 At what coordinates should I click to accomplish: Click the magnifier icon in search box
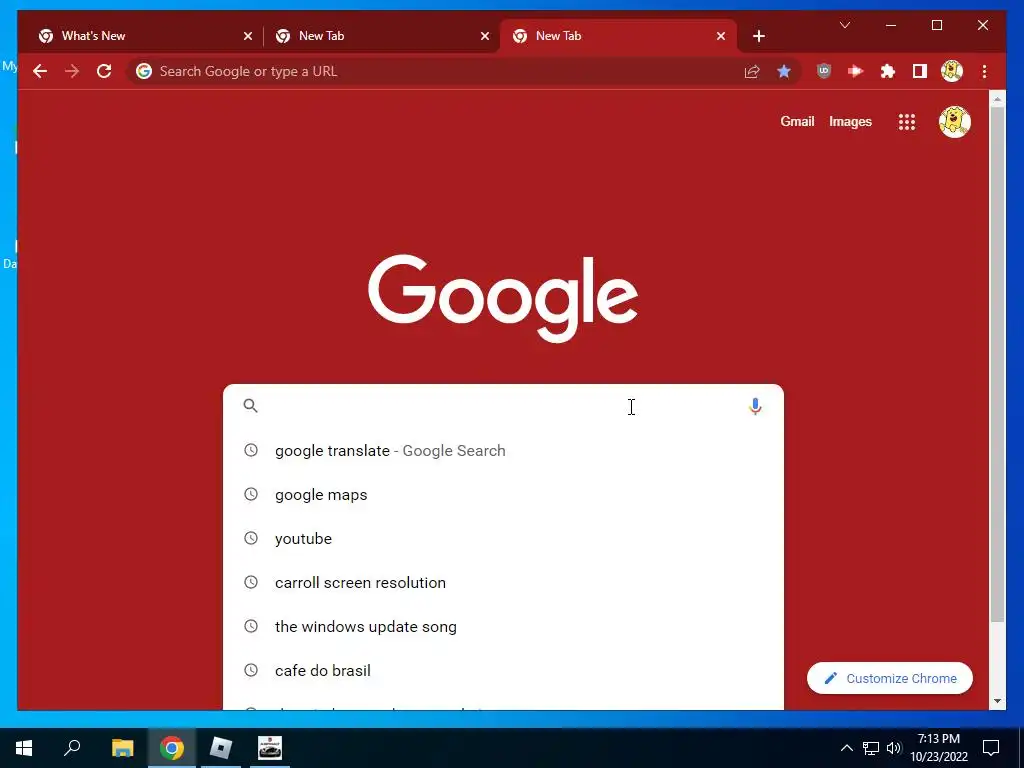point(251,406)
